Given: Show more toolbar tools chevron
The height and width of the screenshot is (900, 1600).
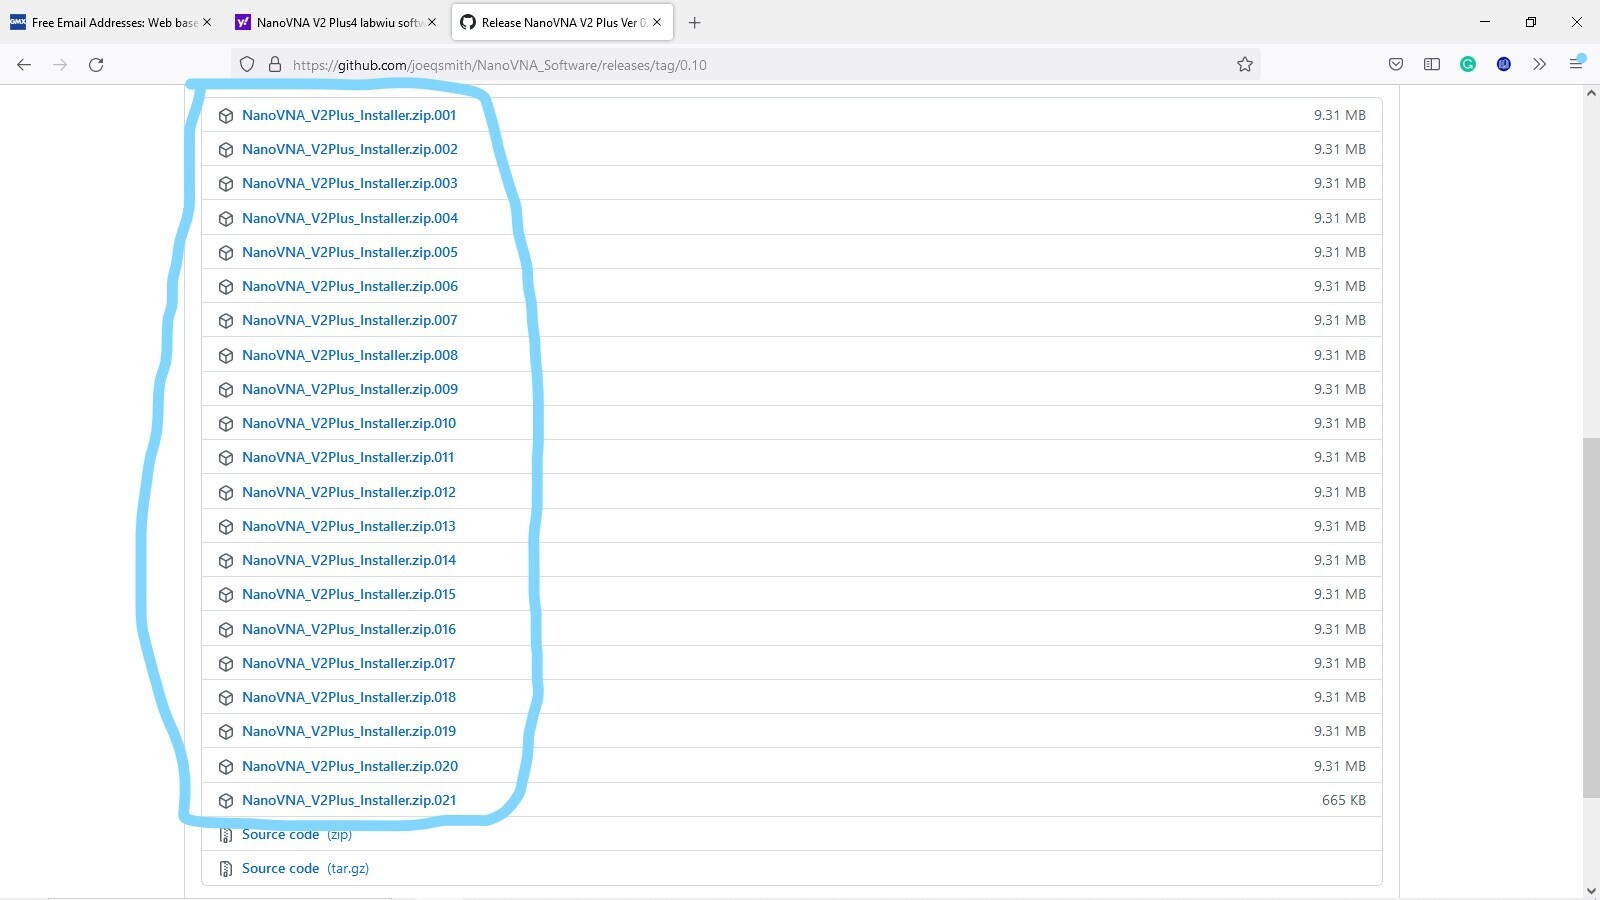Looking at the screenshot, I should click(1540, 65).
